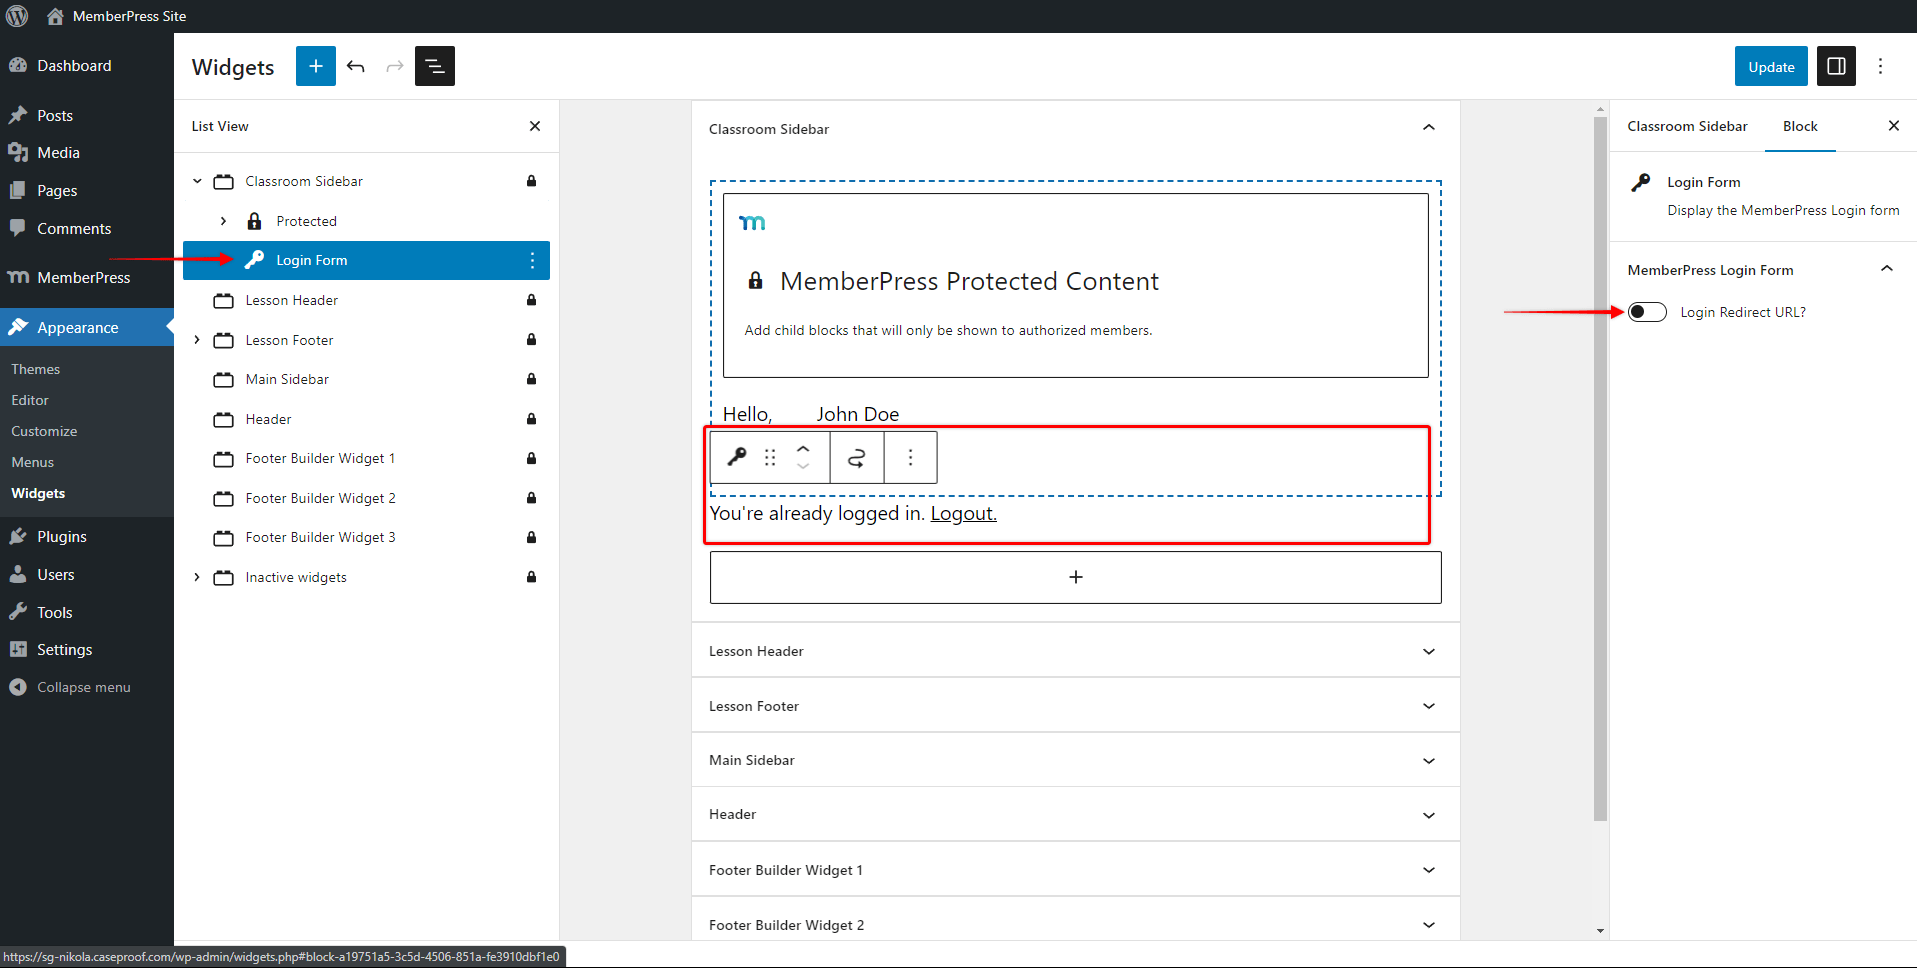
Task: Redo the last undone change
Action: coord(395,66)
